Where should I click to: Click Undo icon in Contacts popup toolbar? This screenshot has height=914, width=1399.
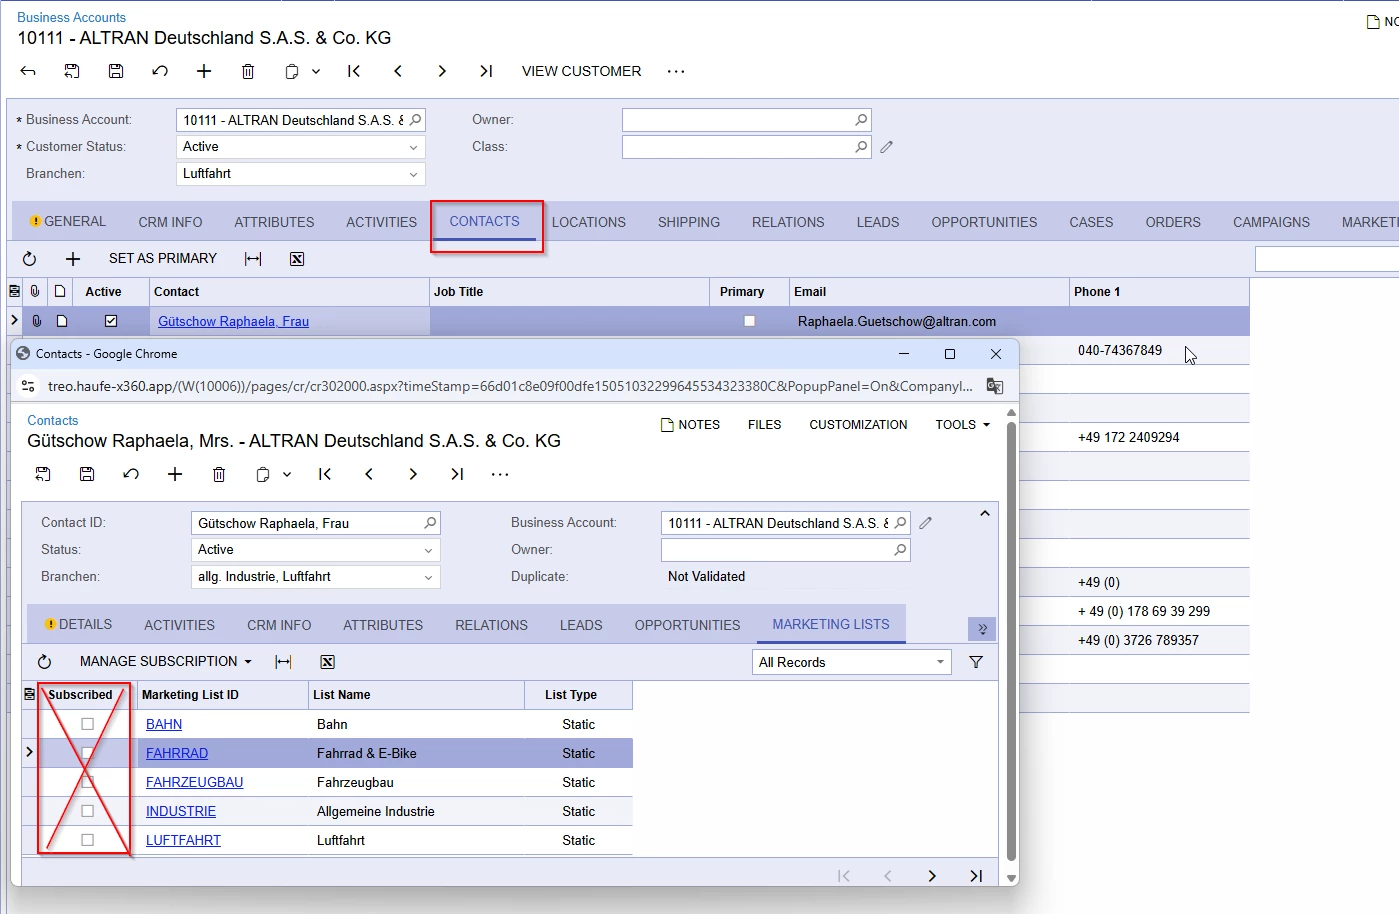(131, 474)
